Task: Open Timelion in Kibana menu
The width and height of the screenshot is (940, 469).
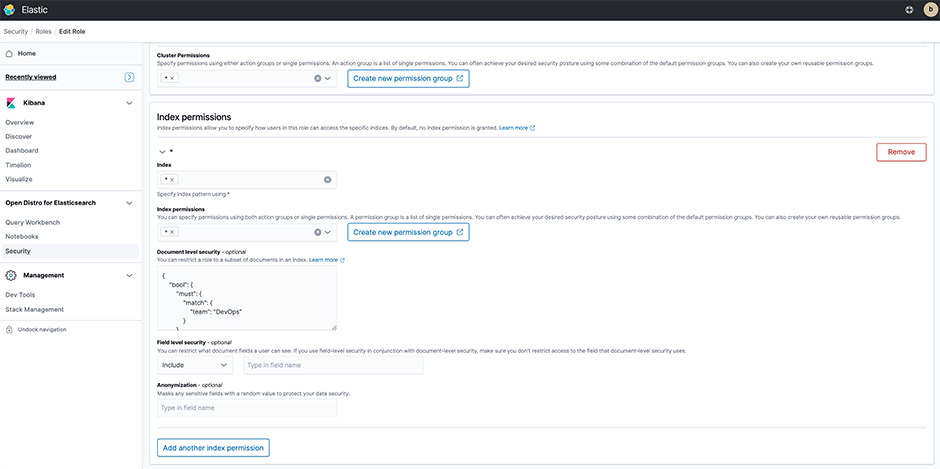Action: (x=18, y=165)
